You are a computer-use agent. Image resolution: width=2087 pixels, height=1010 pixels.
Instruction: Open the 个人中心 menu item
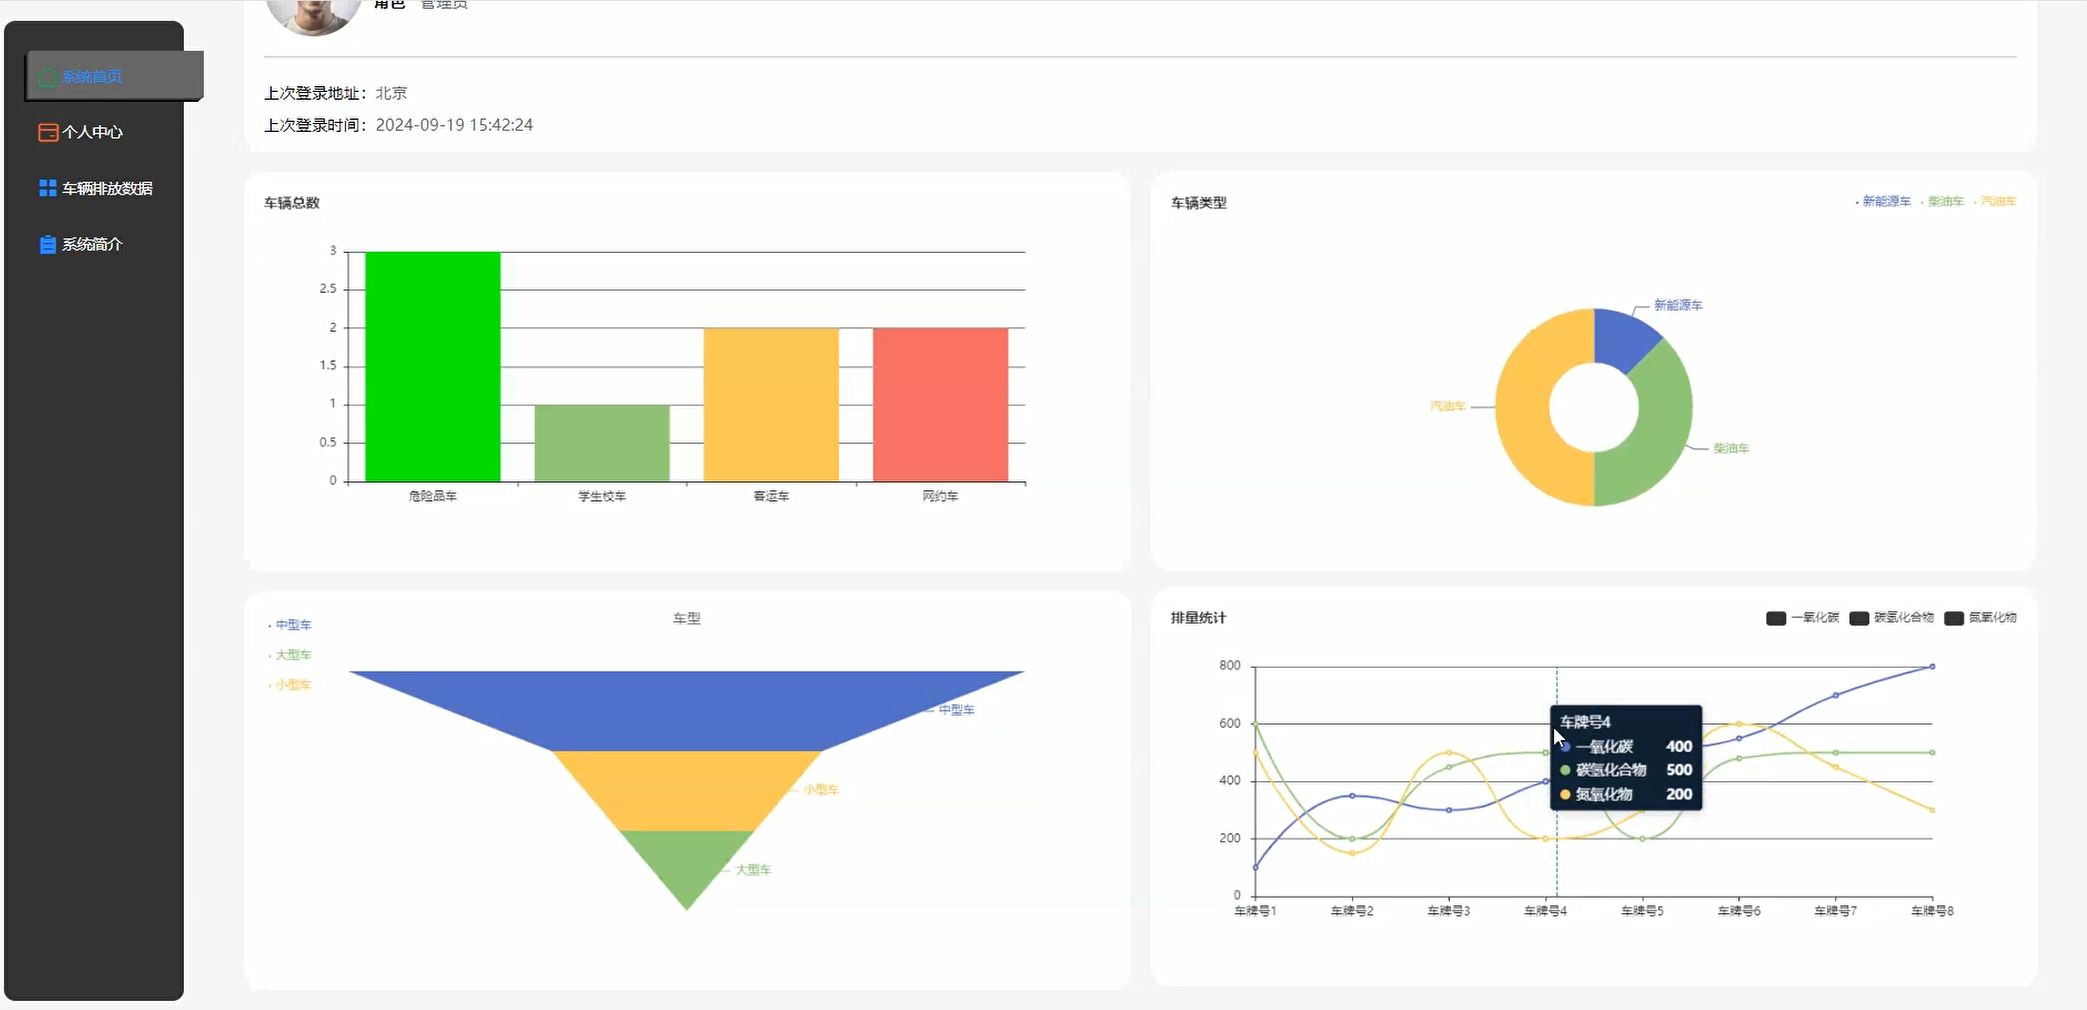[x=94, y=132]
